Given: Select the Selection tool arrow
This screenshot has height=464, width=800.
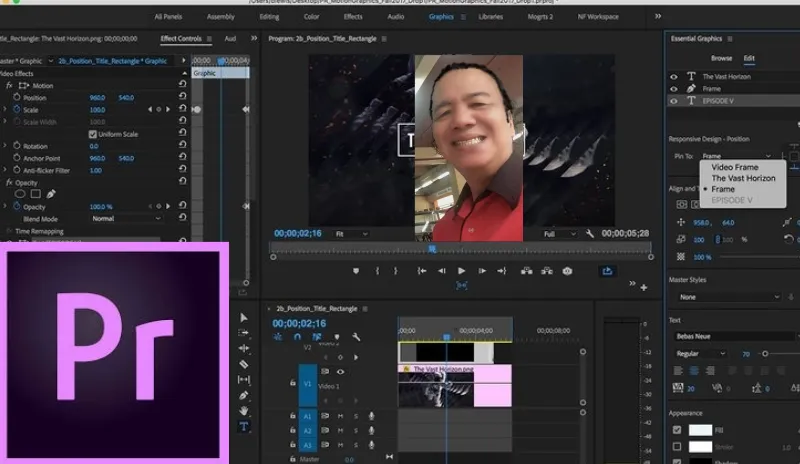Looking at the screenshot, I should 244,318.
